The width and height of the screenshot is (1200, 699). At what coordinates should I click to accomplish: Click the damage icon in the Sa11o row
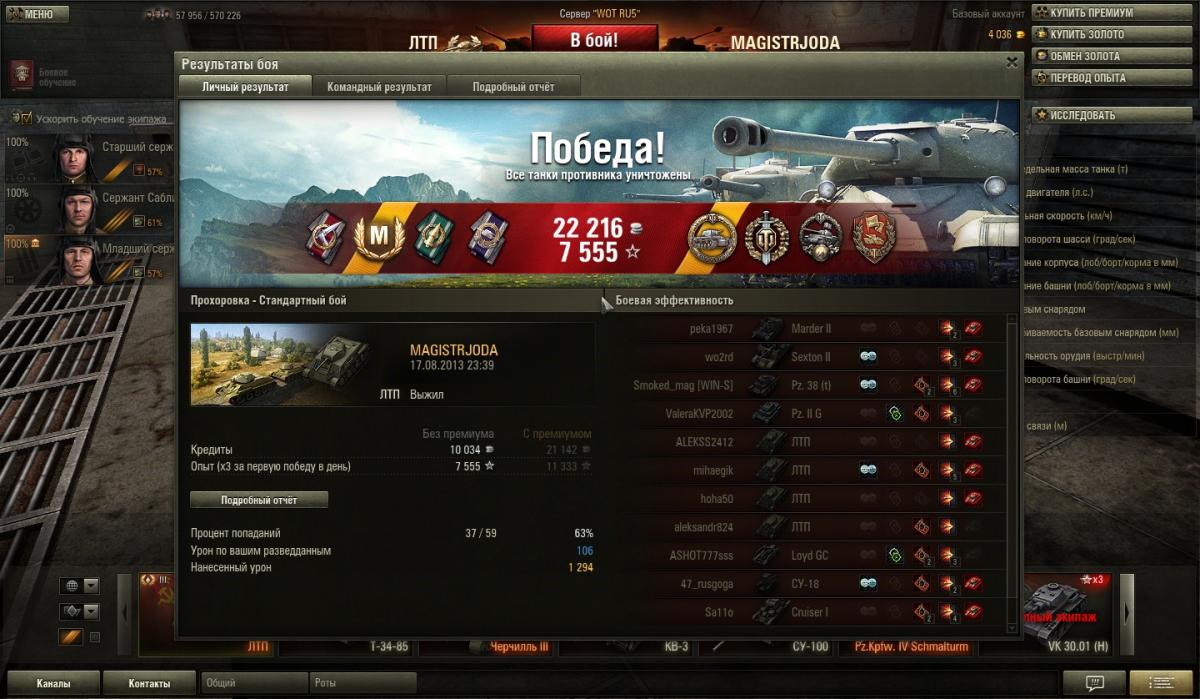pyautogui.click(x=947, y=612)
